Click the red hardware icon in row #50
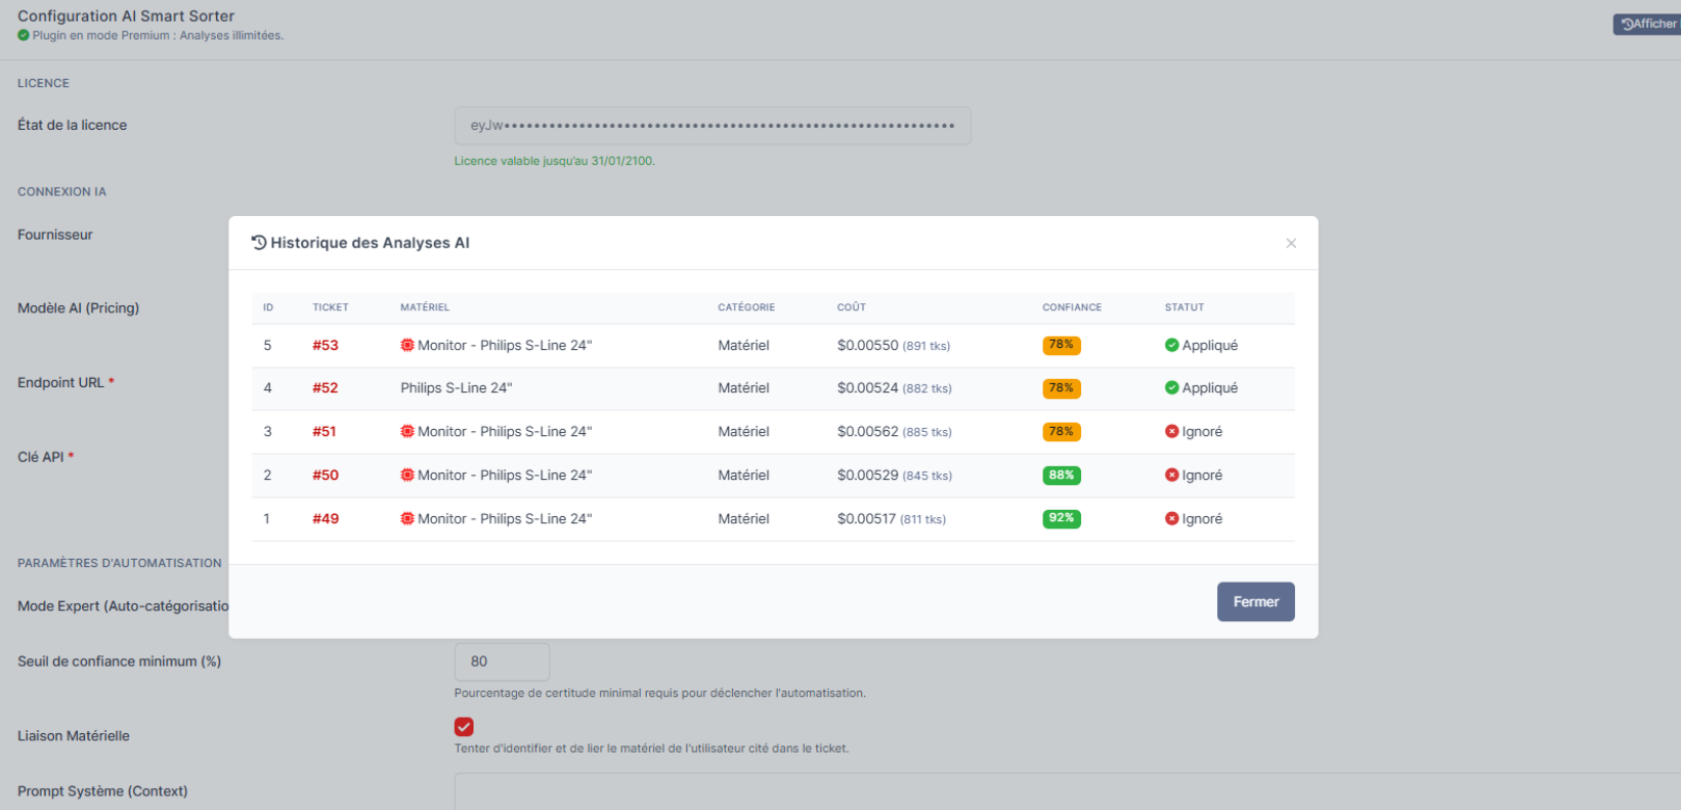The image size is (1681, 810). click(407, 475)
